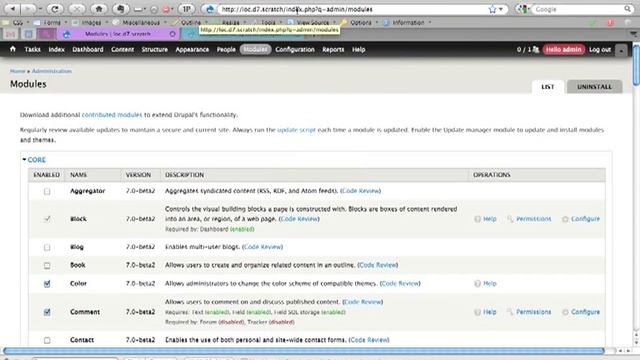
Task: Toggle the admin toolbar drawer arrow
Action: (621, 50)
